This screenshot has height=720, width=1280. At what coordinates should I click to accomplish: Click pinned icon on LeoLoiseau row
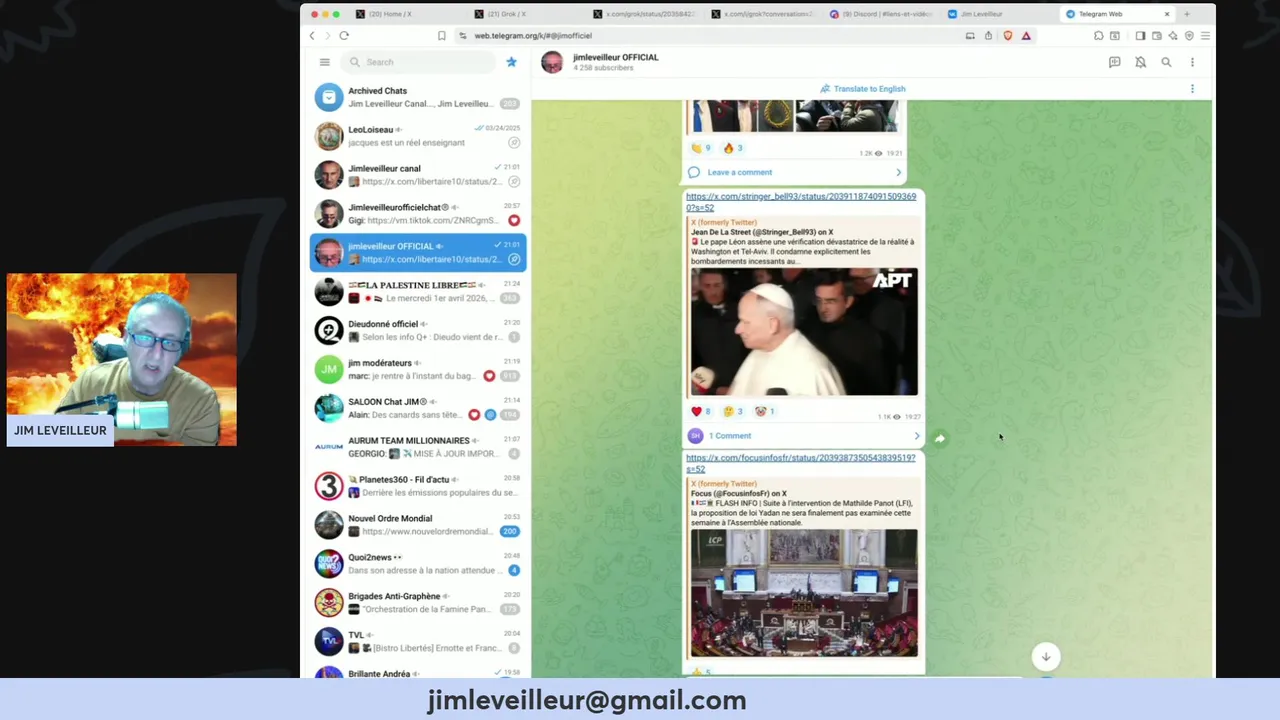point(514,143)
